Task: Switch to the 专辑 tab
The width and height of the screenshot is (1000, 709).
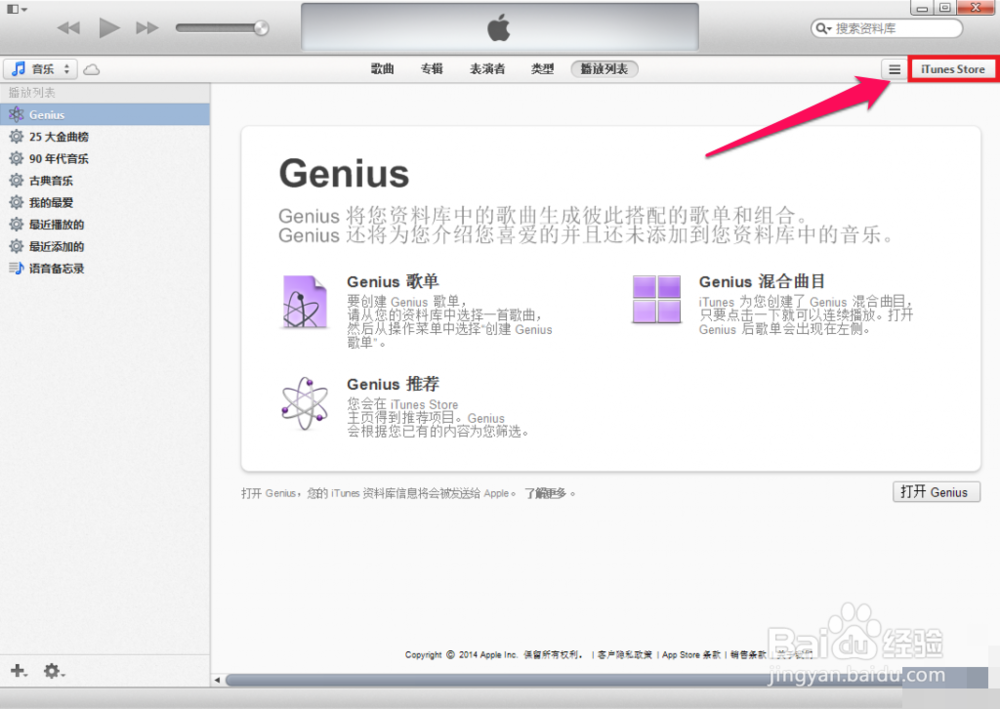Action: click(x=432, y=69)
